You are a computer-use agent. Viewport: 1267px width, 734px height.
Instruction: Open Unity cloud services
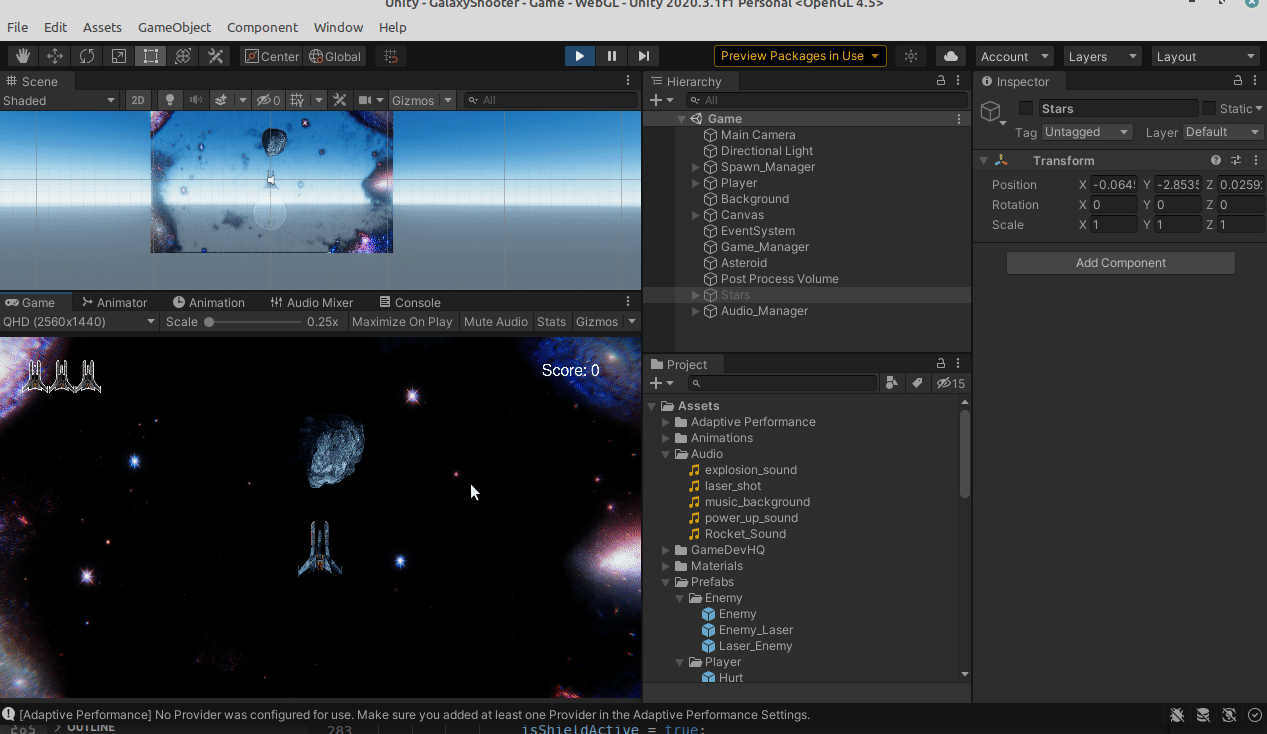coord(951,56)
